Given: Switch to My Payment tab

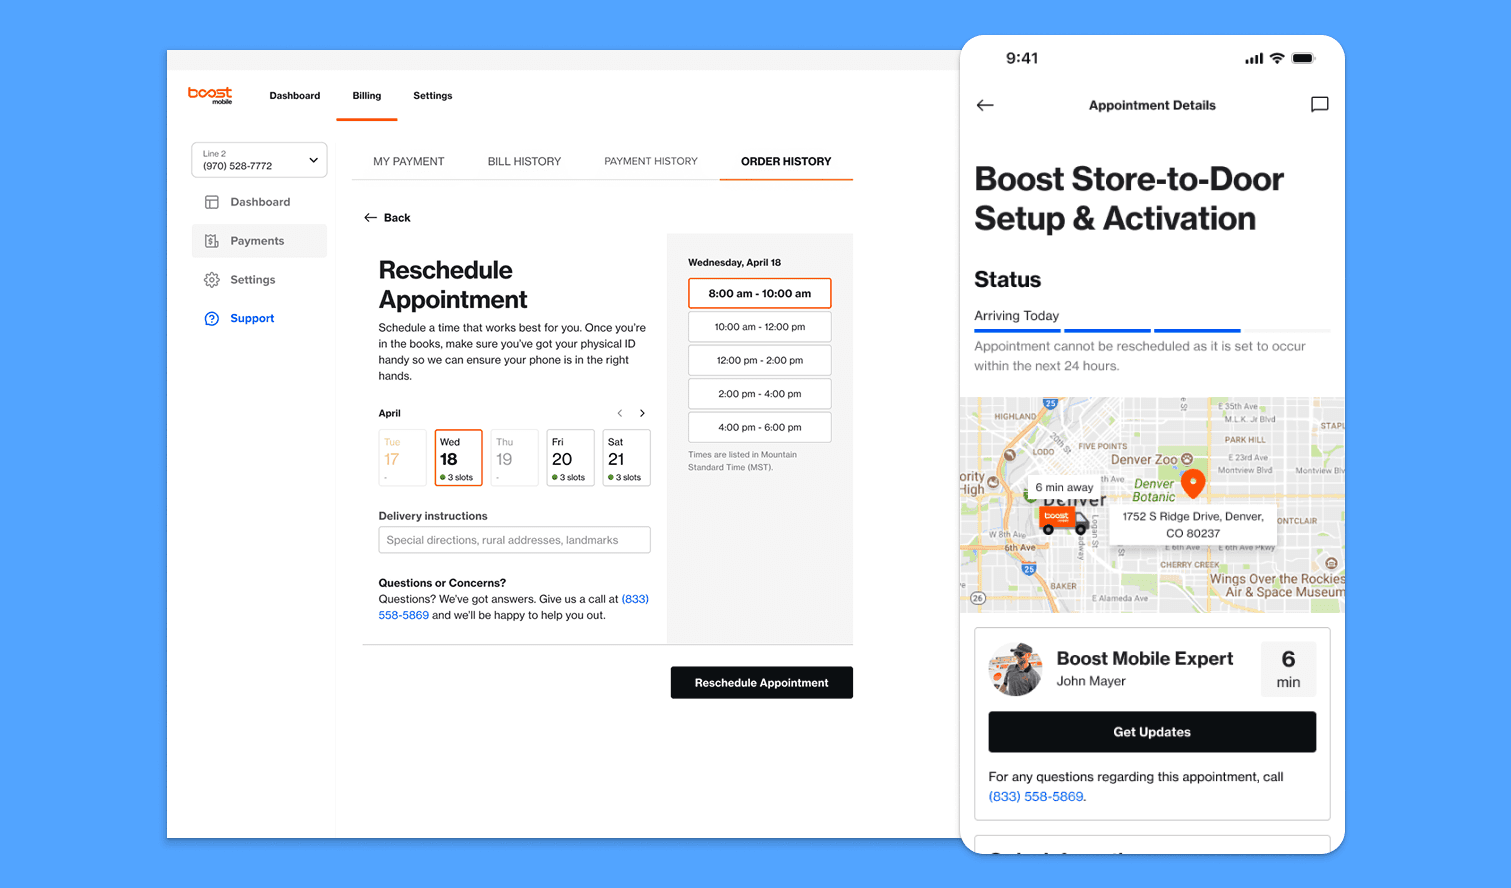Looking at the screenshot, I should click(408, 161).
